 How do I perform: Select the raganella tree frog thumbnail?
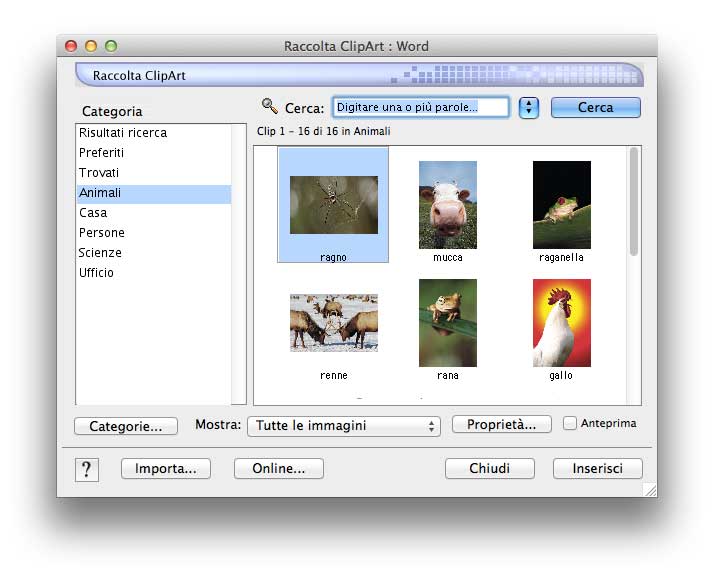[562, 205]
